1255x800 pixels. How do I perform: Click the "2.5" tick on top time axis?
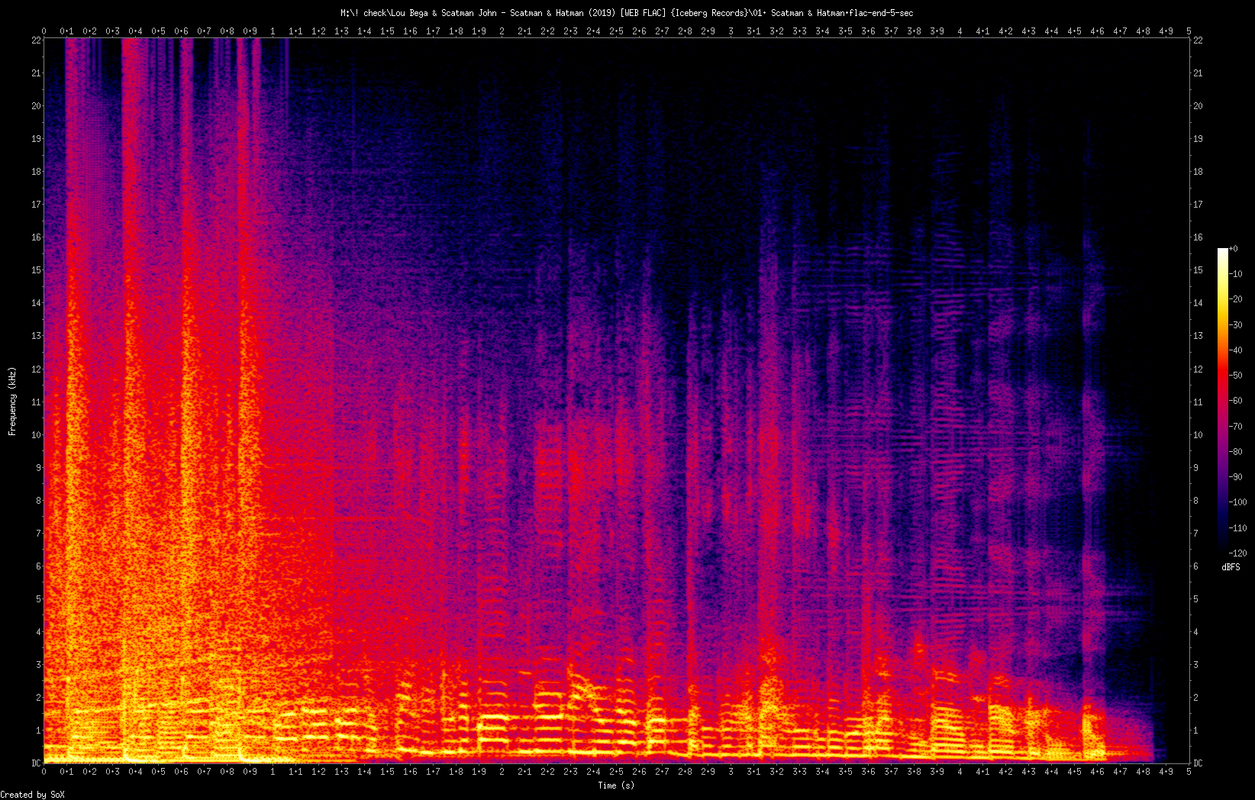pos(616,31)
